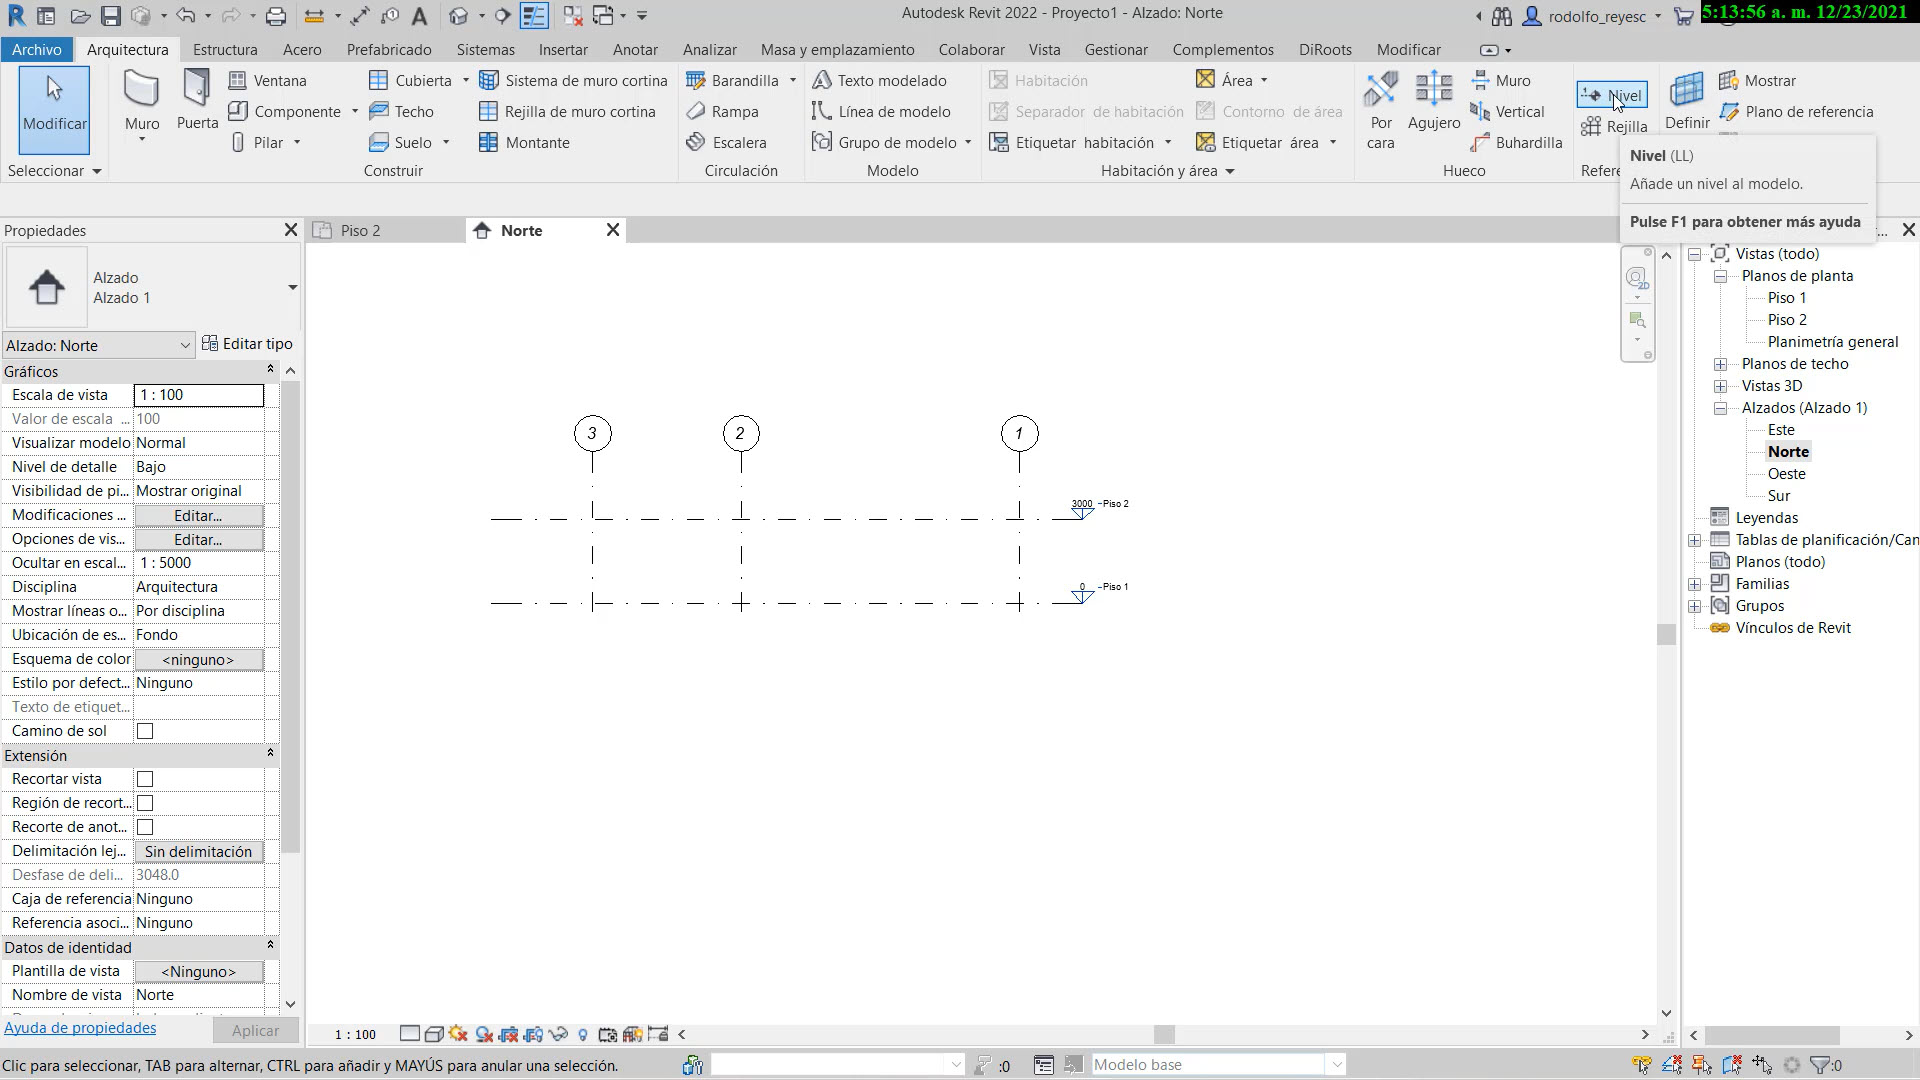The image size is (1920, 1080).
Task: Click the Techo roof tool
Action: (x=401, y=111)
